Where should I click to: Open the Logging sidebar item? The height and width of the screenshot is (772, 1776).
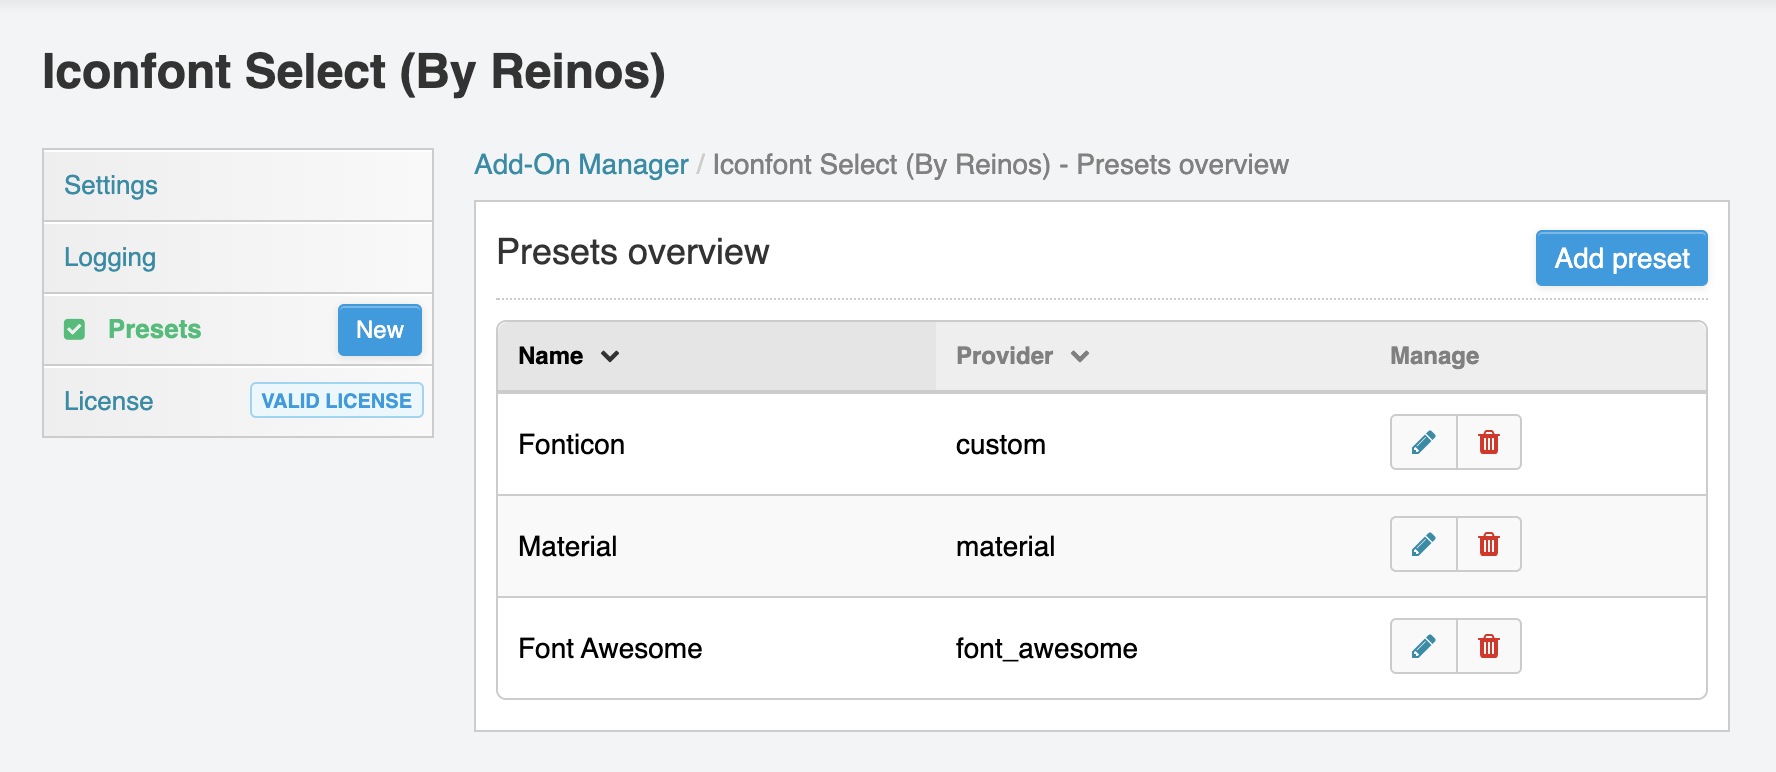coord(238,257)
